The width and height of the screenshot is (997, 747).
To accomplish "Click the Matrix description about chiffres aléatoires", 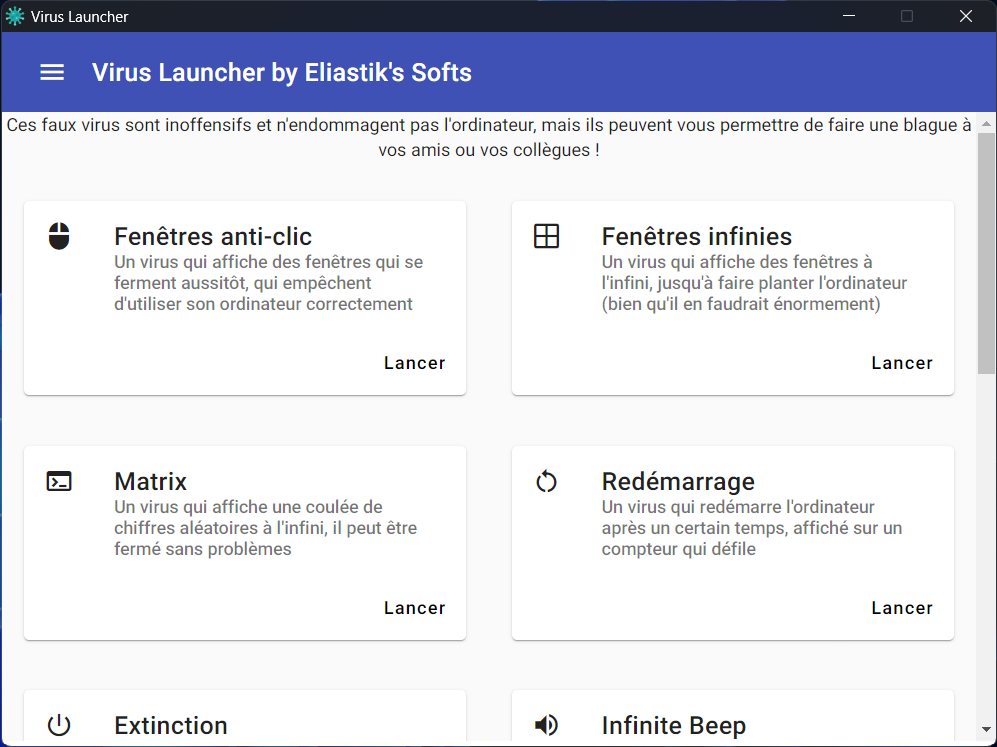I will point(266,528).
